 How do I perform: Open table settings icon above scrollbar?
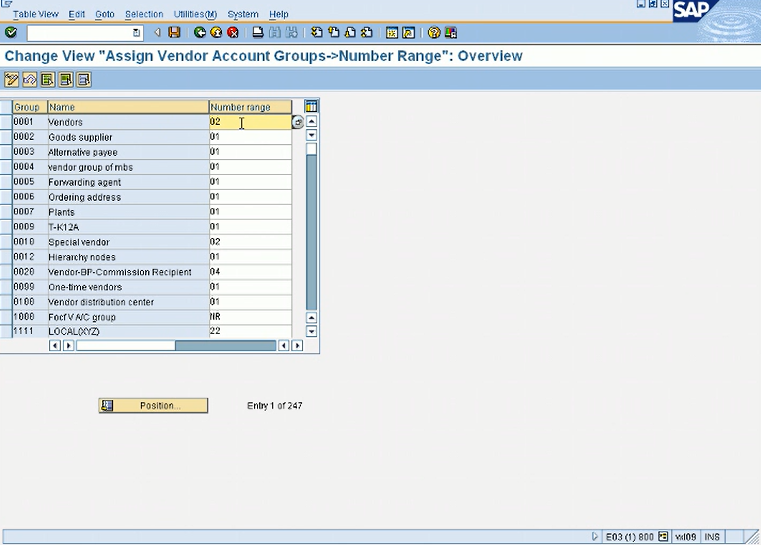tap(311, 106)
